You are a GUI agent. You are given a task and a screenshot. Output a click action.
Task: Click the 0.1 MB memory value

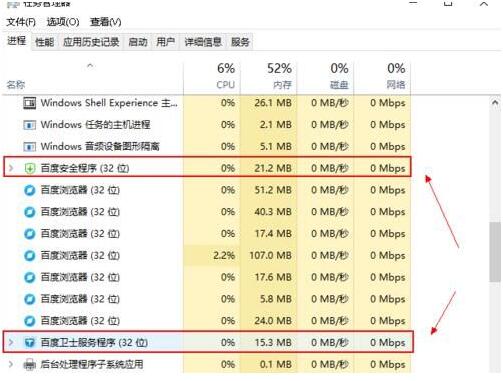coord(276,364)
